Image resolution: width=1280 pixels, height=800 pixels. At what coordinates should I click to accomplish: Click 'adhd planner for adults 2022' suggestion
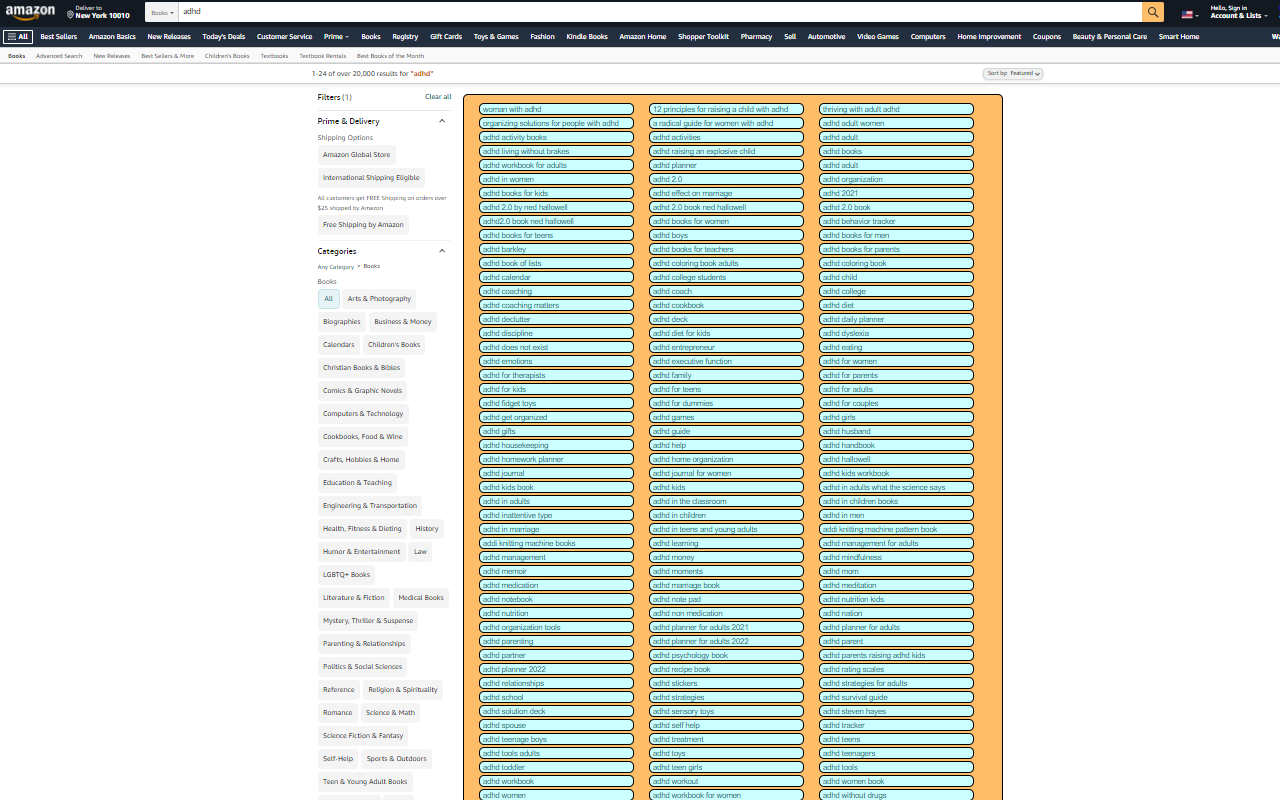[726, 641]
